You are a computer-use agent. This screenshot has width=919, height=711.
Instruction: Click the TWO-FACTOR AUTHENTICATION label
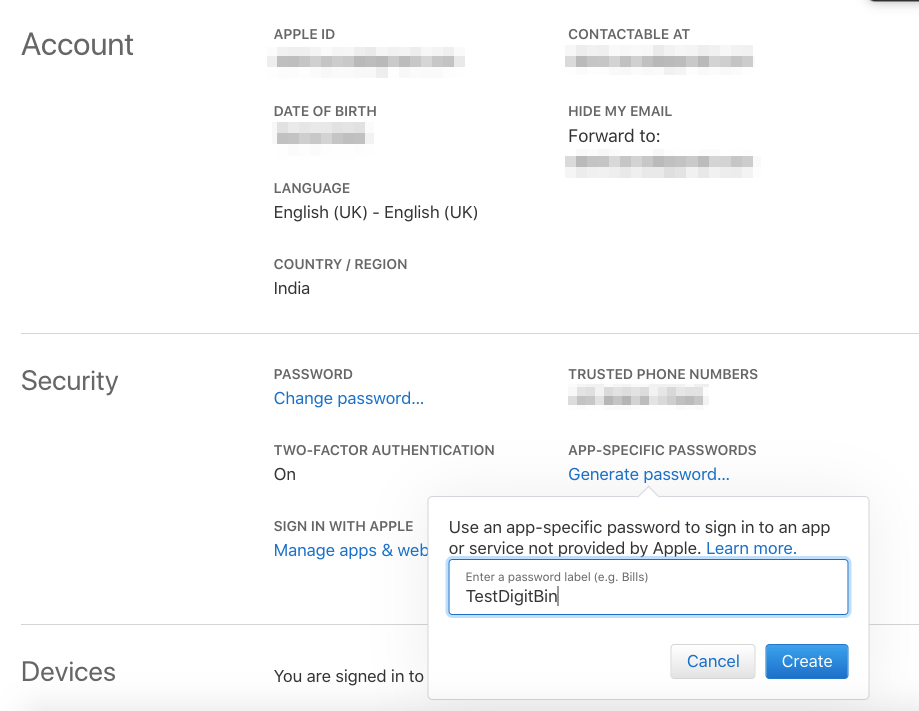tap(384, 450)
